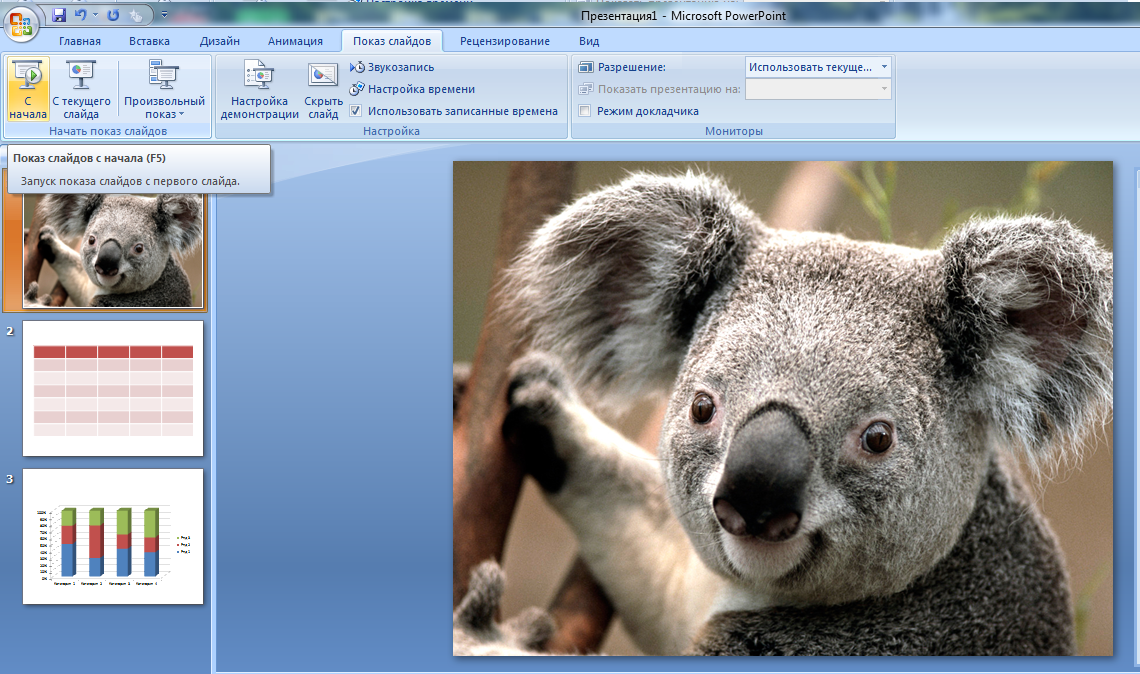Enable the 'Режим докладчика' checkbox
This screenshot has height=674, width=1140.
tap(585, 111)
